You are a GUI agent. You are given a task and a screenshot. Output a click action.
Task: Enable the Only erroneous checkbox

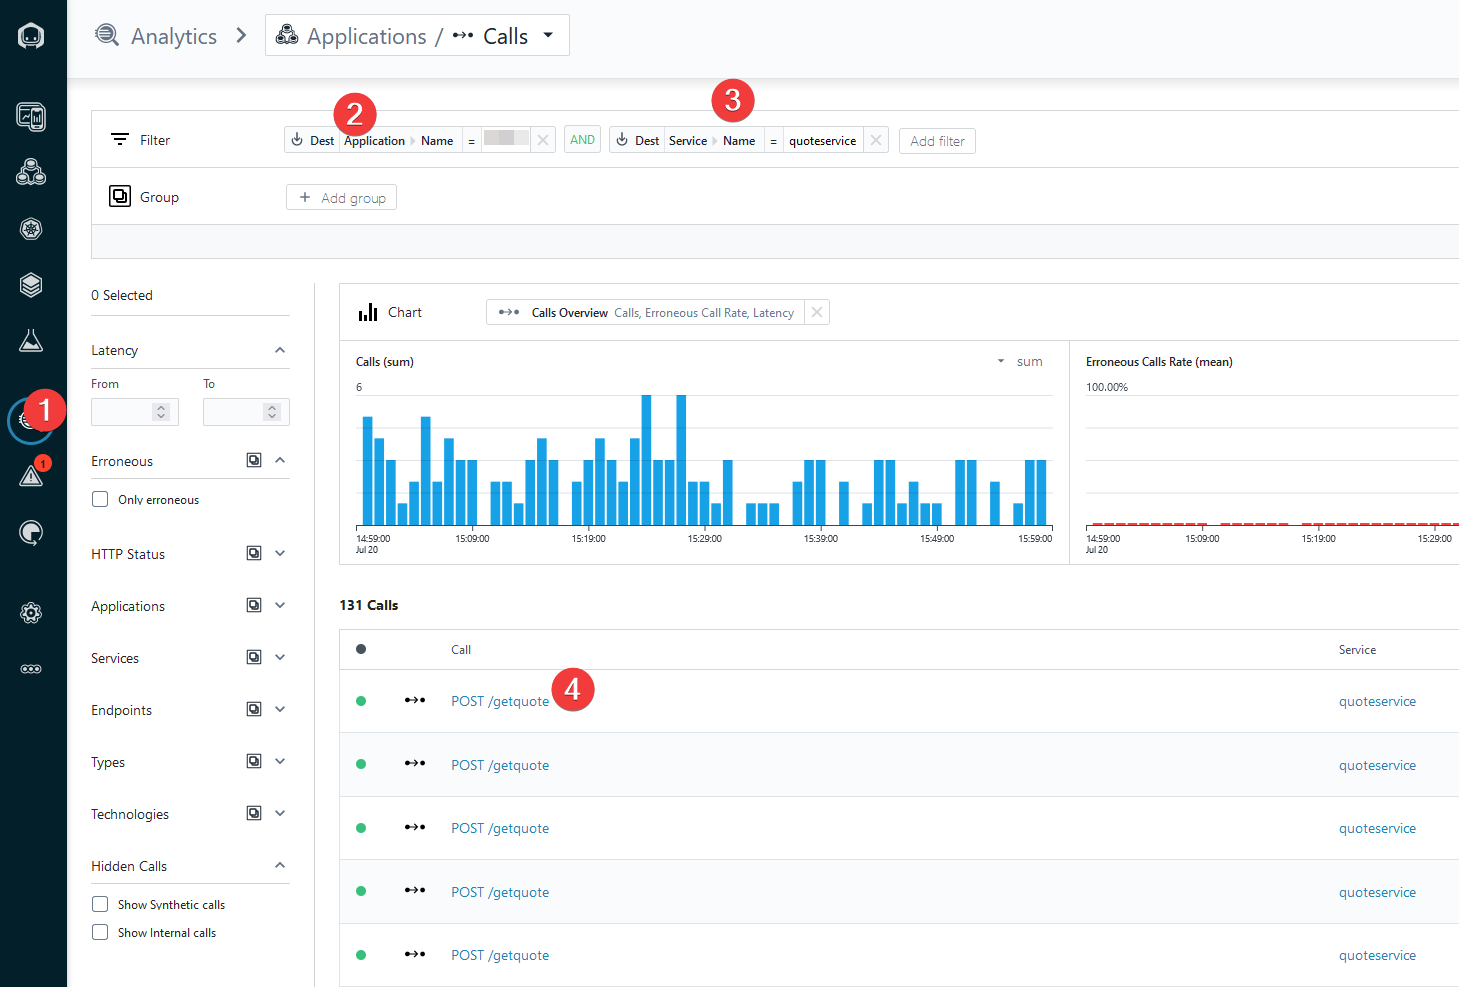(100, 499)
